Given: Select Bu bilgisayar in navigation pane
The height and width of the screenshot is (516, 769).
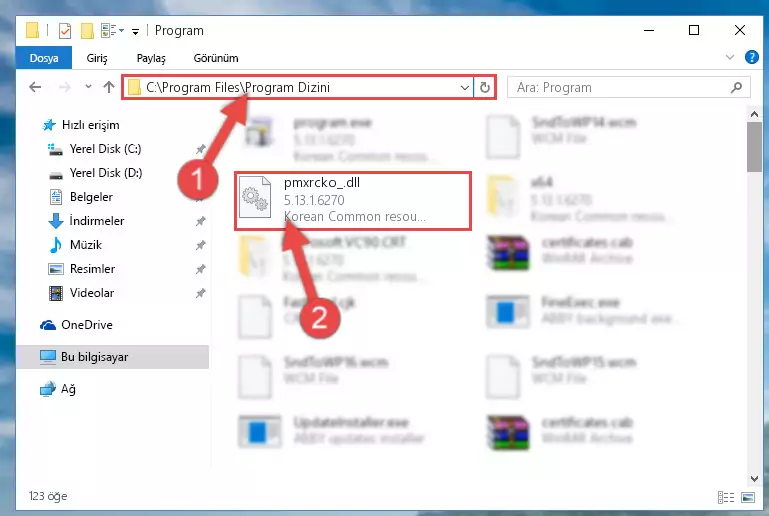Looking at the screenshot, I should (95, 357).
